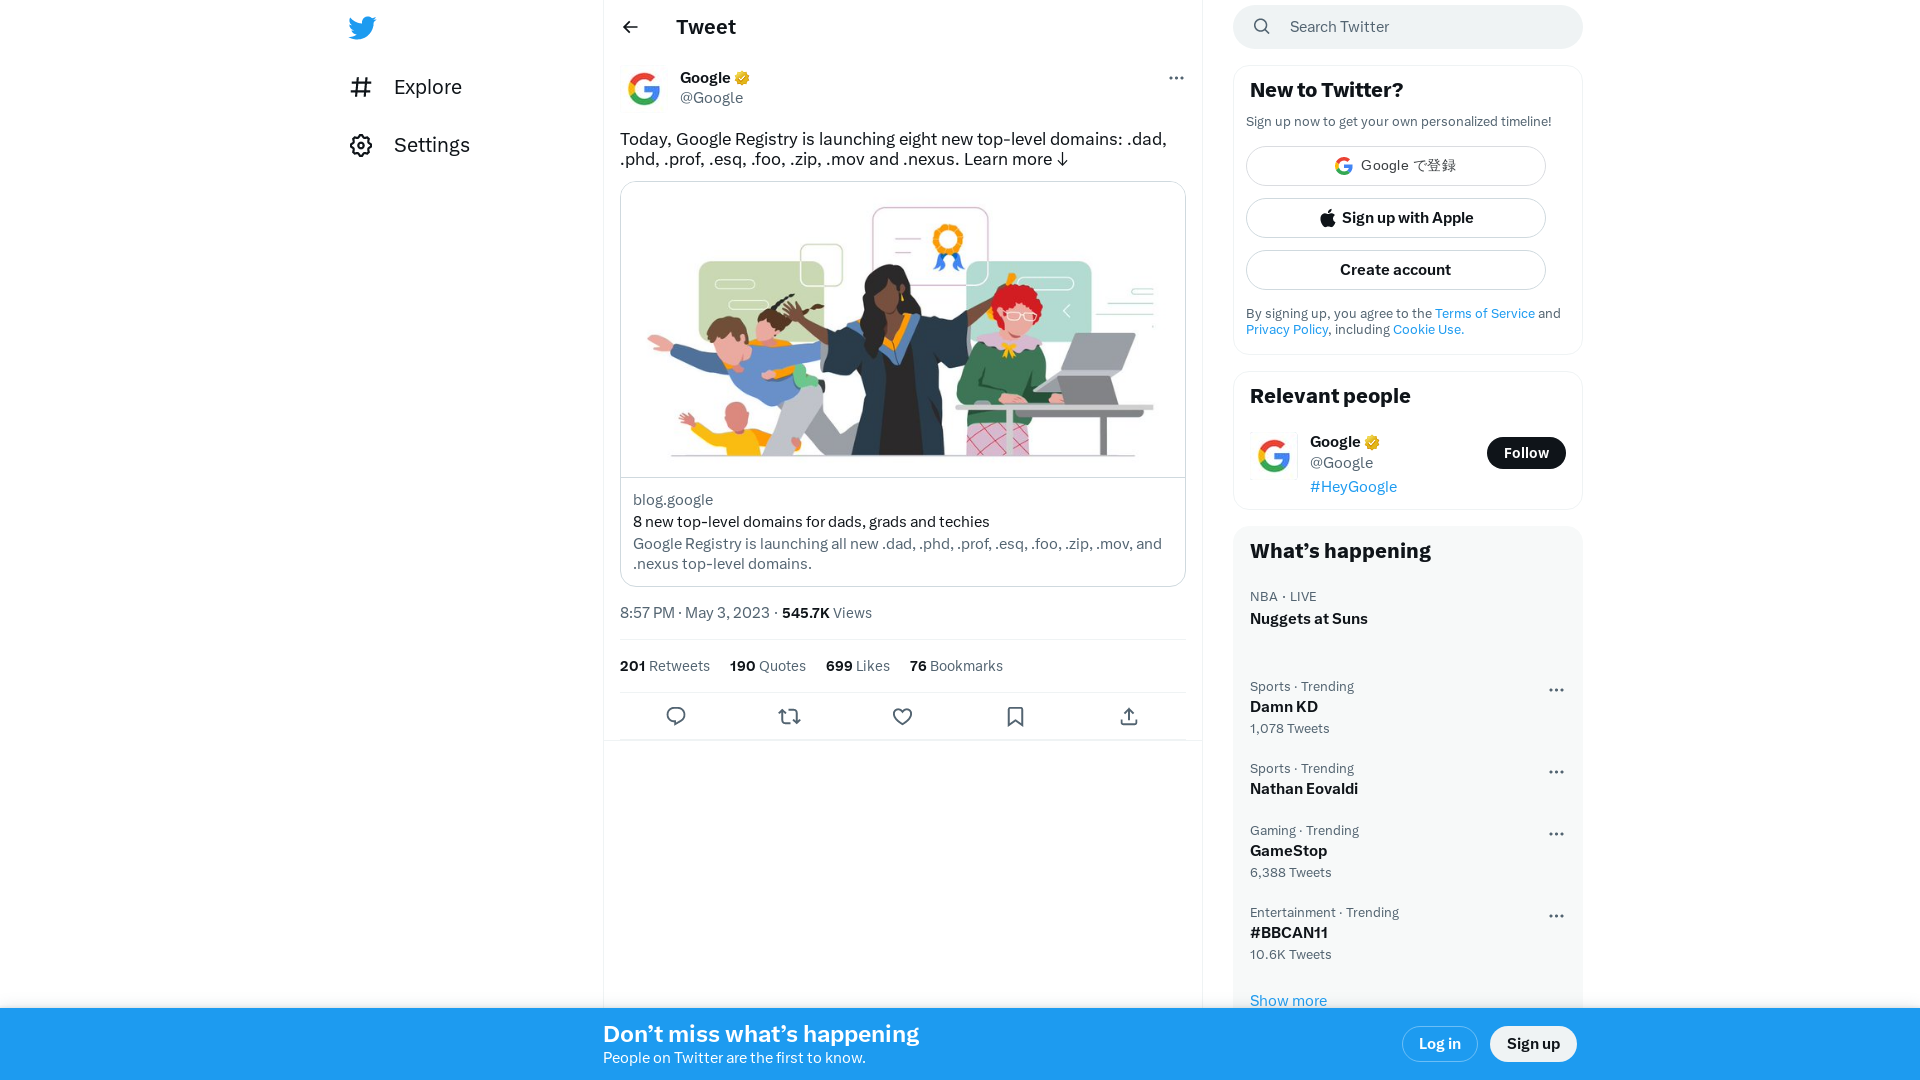
Task: Click the bookmark icon on Google's tweet
Action: (x=1015, y=716)
